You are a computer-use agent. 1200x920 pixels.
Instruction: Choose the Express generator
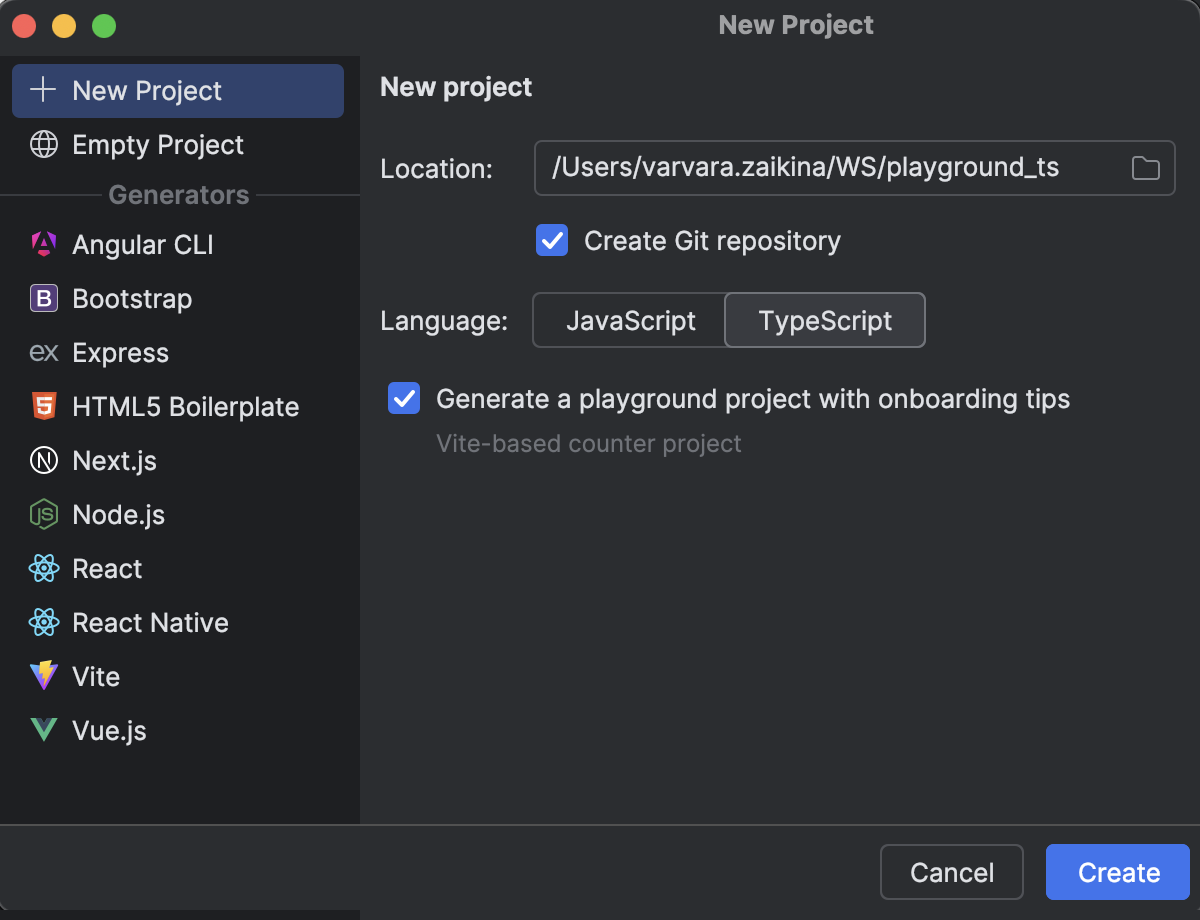click(x=120, y=352)
